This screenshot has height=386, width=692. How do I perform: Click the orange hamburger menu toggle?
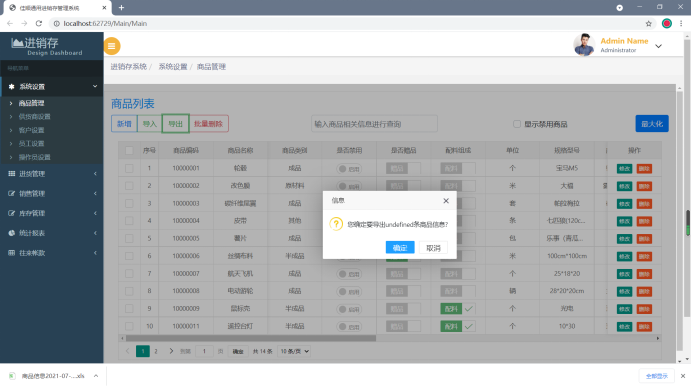click(112, 46)
